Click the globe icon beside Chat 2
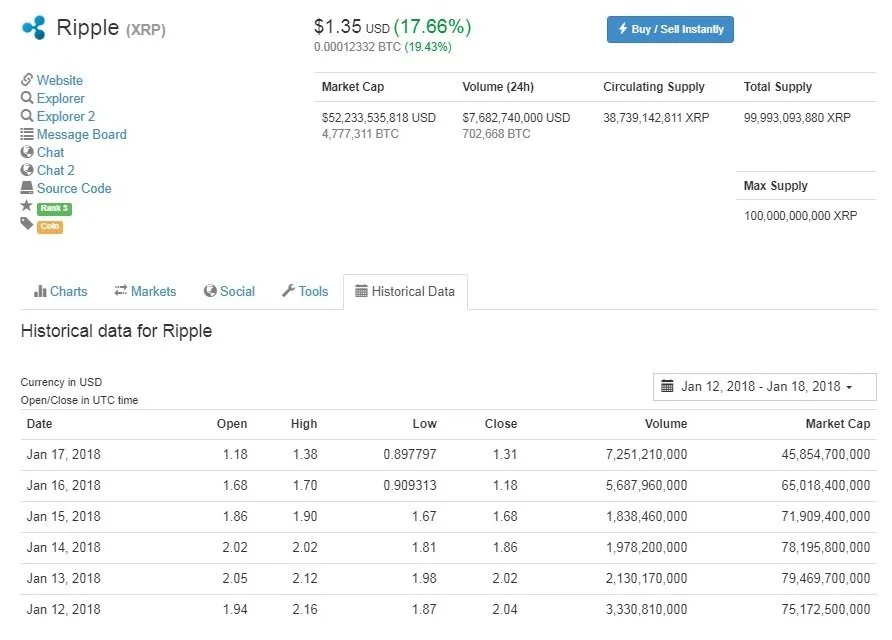Viewport: 892px width, 640px height. (x=26, y=170)
